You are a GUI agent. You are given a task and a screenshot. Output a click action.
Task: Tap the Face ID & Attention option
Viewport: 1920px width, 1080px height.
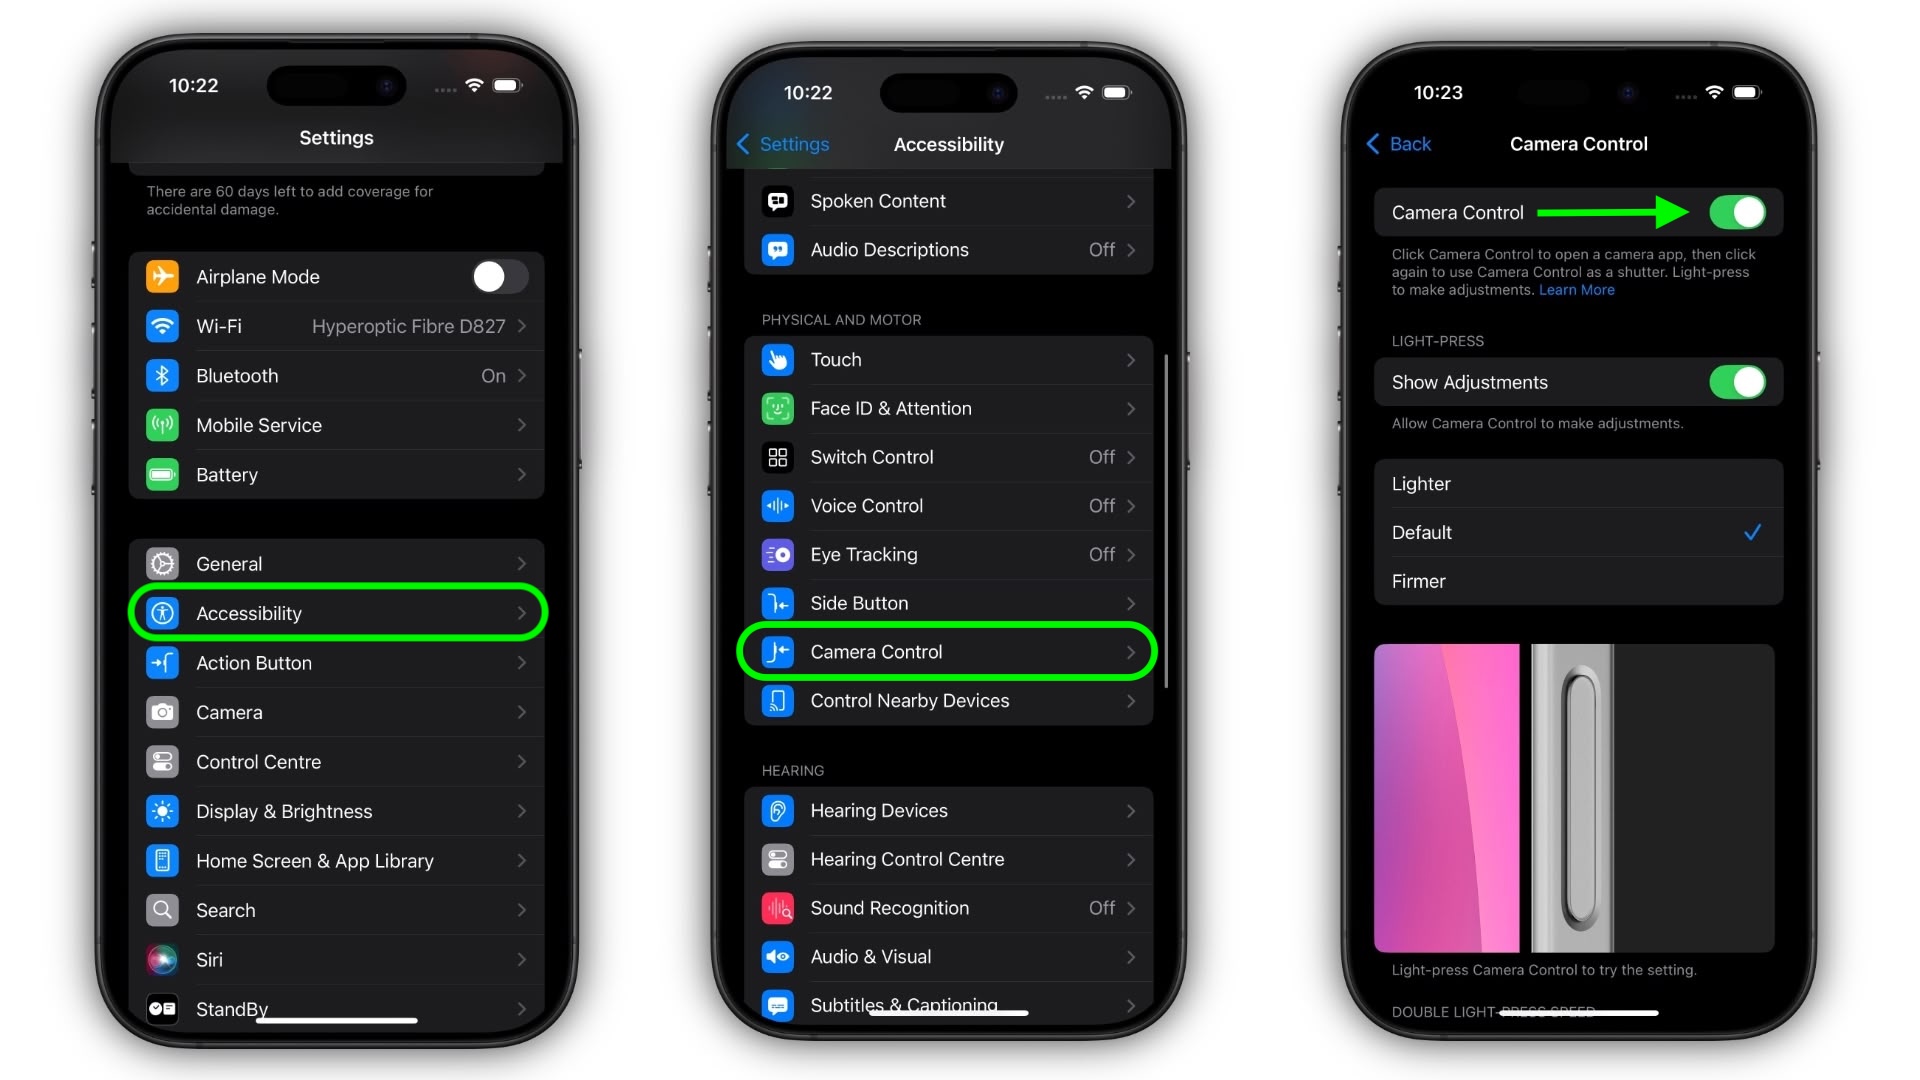947,407
